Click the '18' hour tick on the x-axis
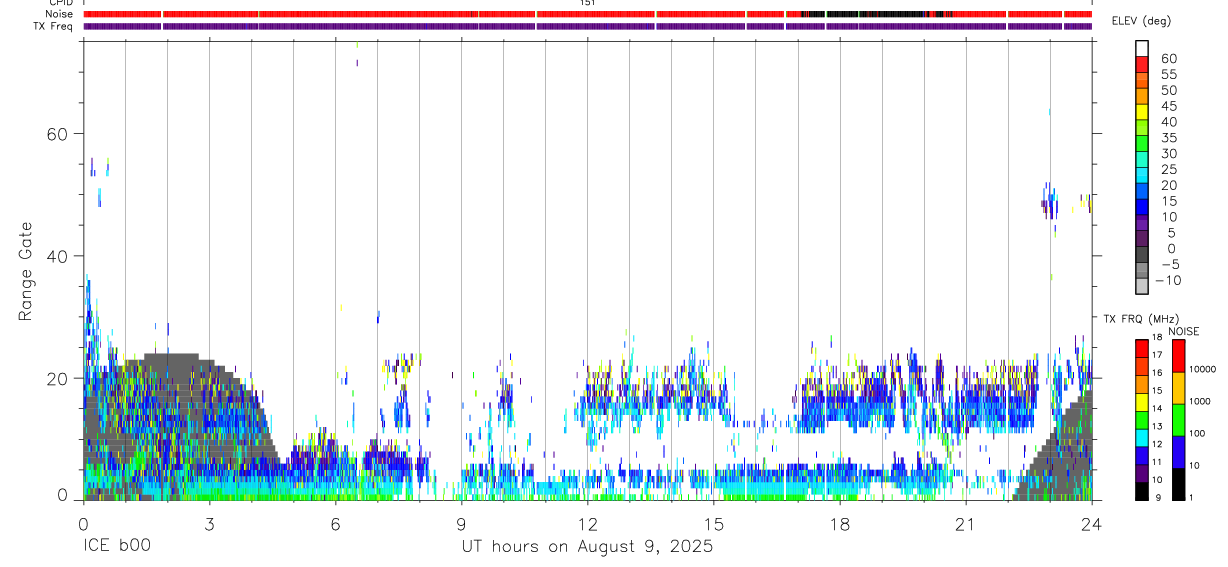1228x567 pixels. (839, 523)
